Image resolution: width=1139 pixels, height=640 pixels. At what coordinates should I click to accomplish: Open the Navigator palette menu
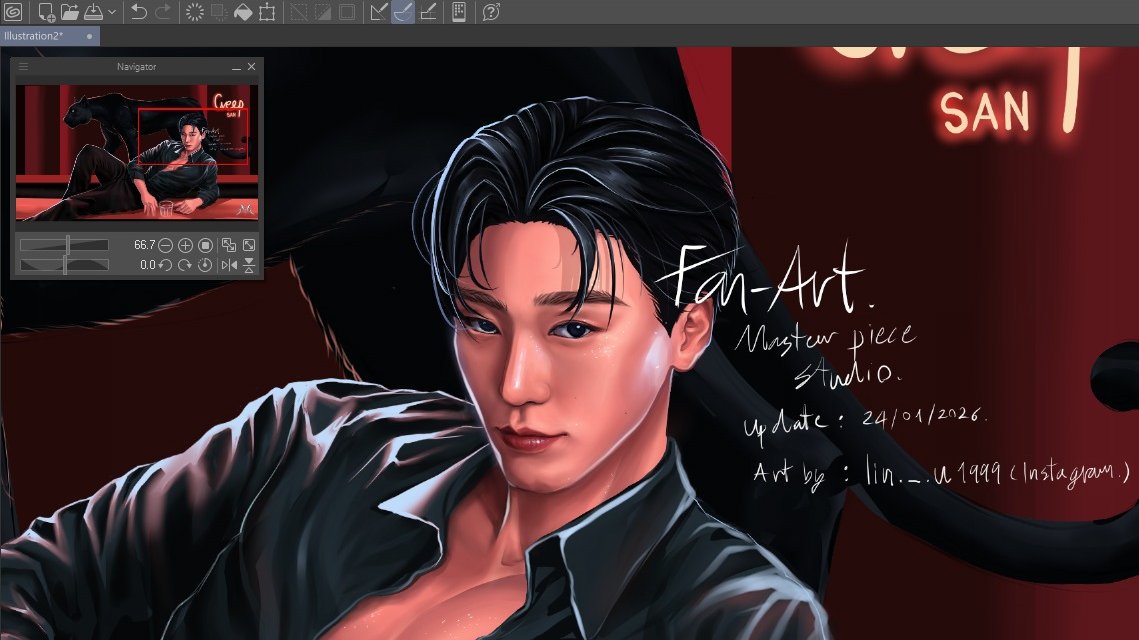pos(23,67)
